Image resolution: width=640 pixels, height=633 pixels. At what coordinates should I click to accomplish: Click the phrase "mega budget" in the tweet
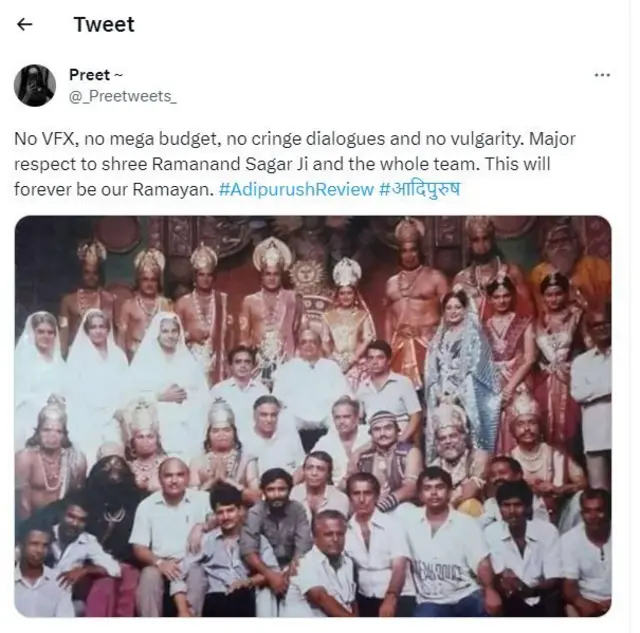165,139
